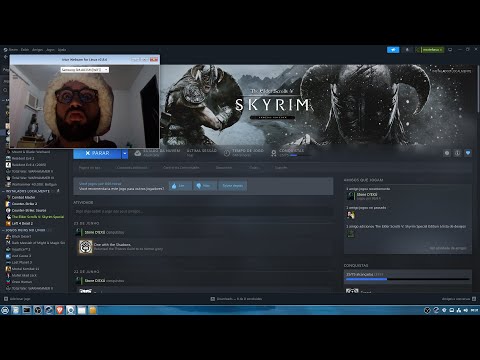Image resolution: width=480 pixels, height=360 pixels.
Task: Click the game info icon
Action: [x=457, y=153]
